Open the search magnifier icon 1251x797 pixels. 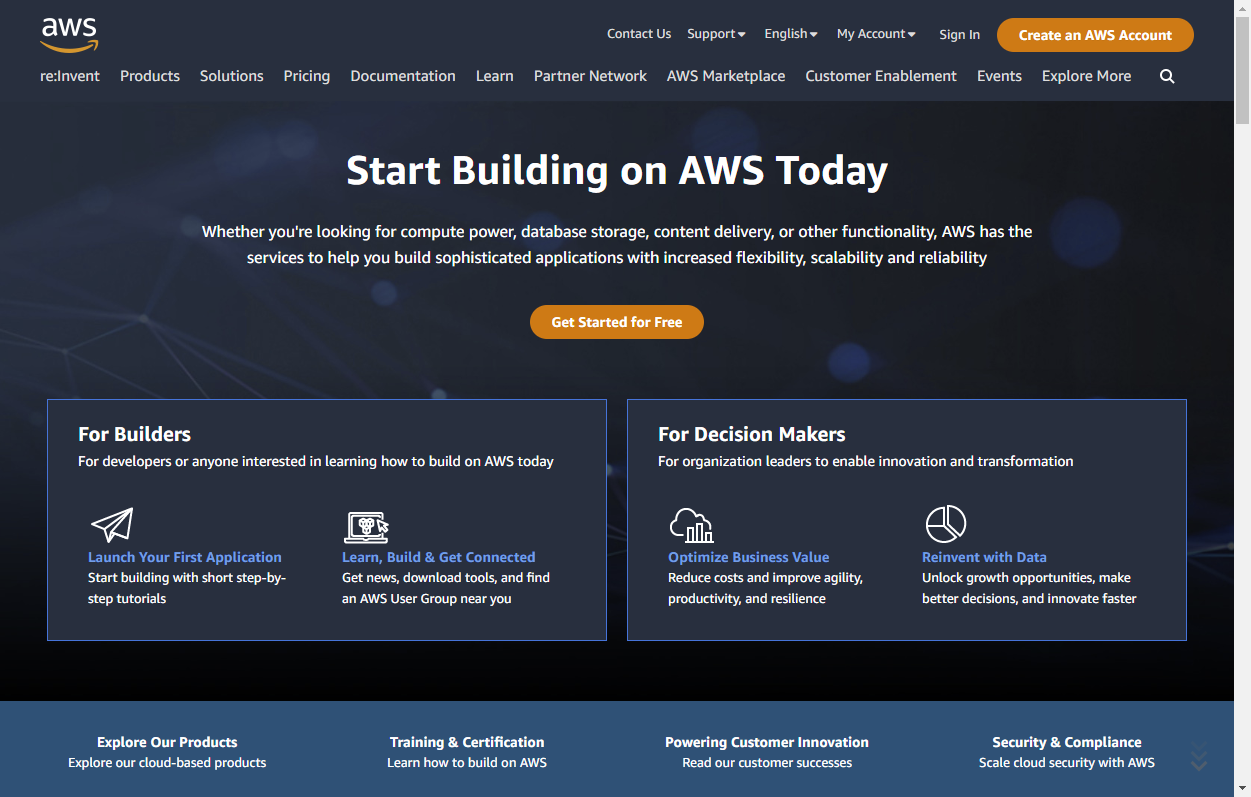tap(1167, 76)
